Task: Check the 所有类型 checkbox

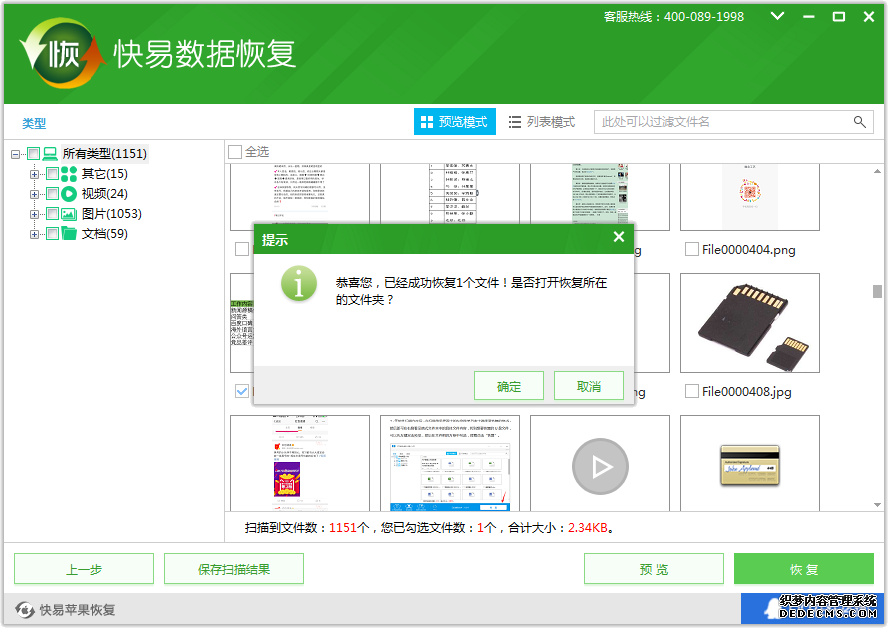Action: point(33,153)
